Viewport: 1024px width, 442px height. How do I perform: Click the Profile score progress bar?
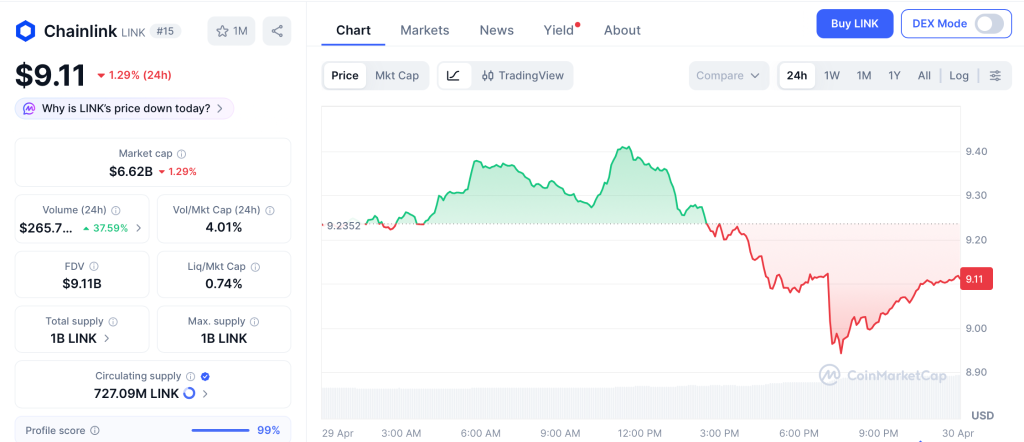(x=219, y=430)
